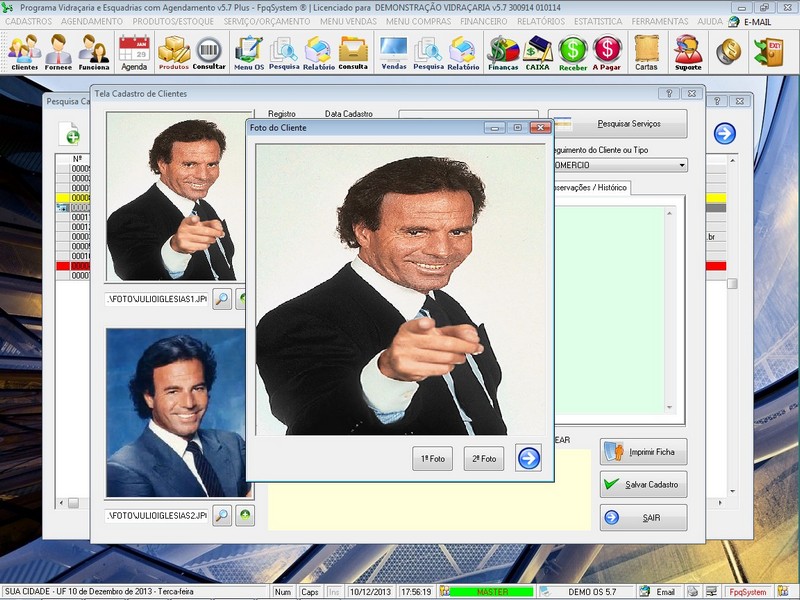Click magnifier next to JULIOIGLESIAS1 path
Image resolution: width=800 pixels, height=600 pixels.
pyautogui.click(x=222, y=299)
